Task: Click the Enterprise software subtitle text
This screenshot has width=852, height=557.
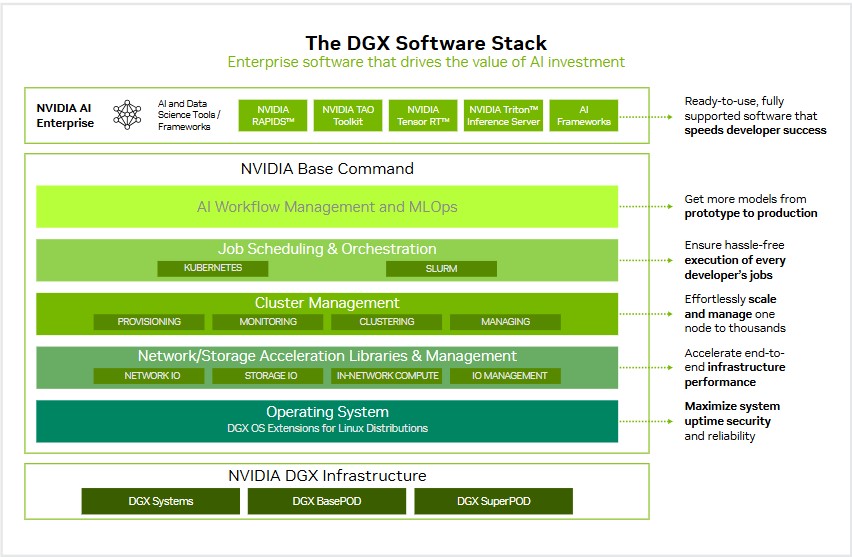Action: click(426, 62)
